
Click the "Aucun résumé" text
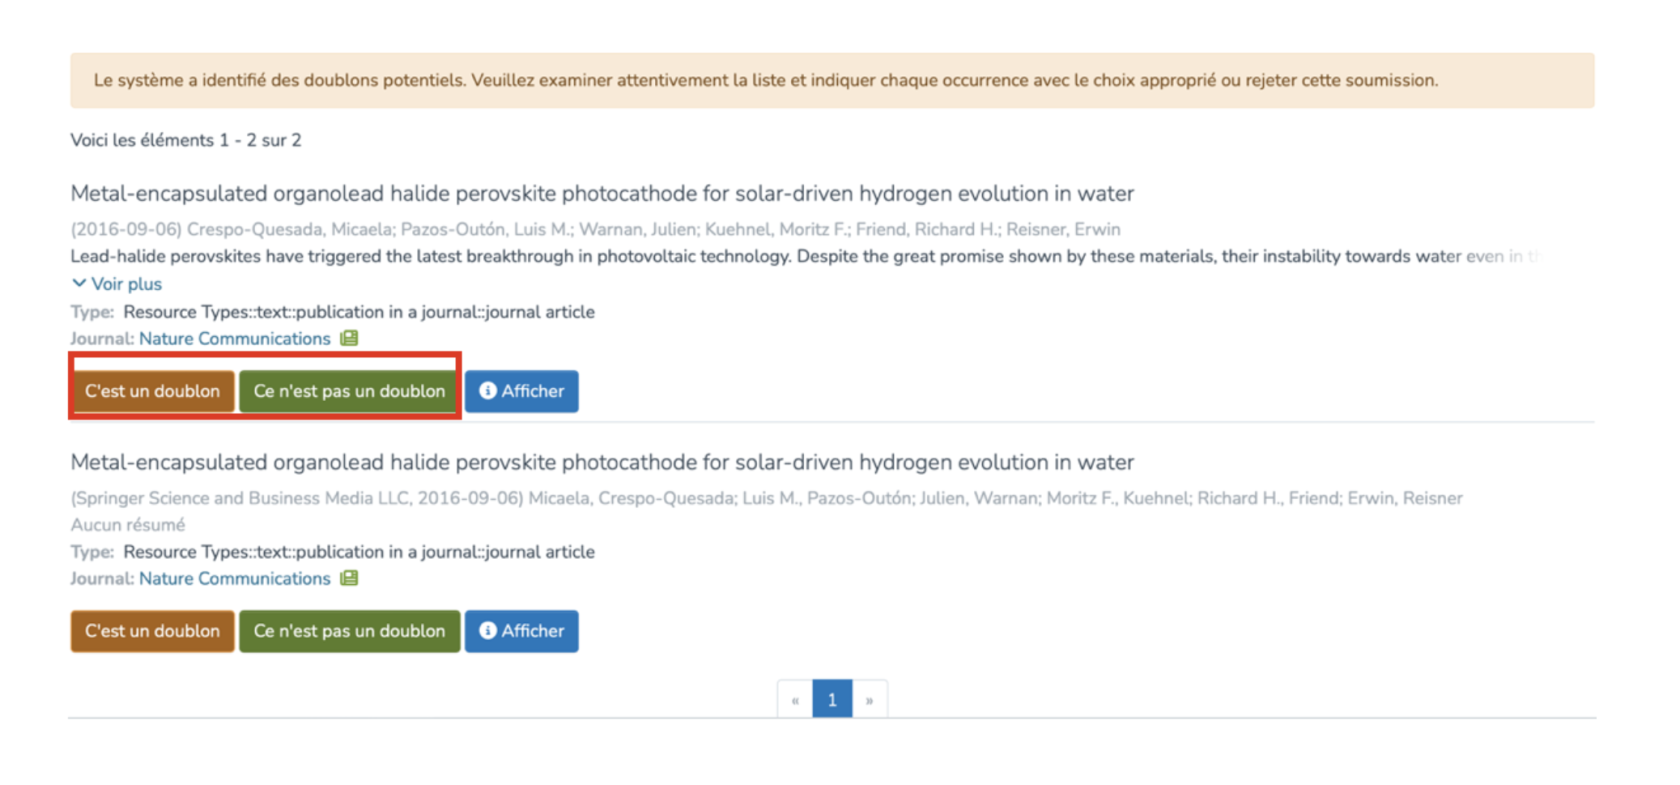point(127,525)
